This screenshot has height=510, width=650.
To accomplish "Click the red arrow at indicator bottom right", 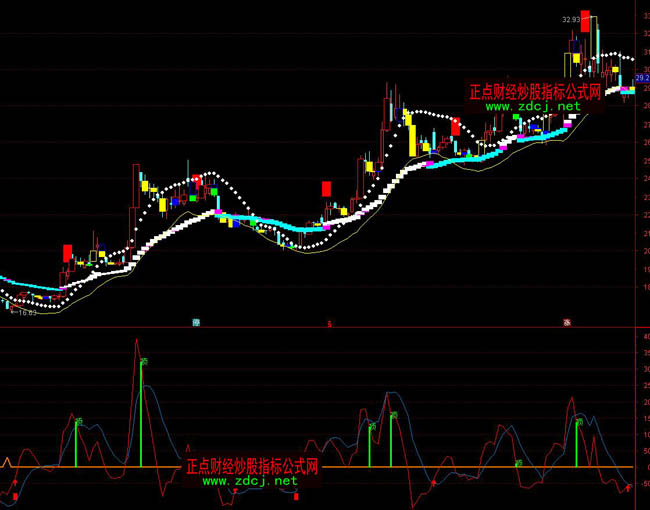I will [627, 489].
